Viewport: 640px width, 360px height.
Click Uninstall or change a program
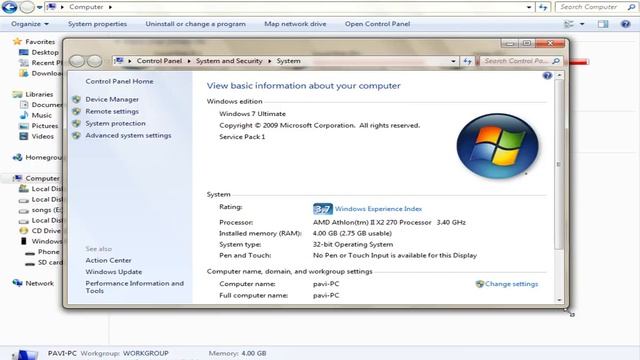pyautogui.click(x=196, y=24)
